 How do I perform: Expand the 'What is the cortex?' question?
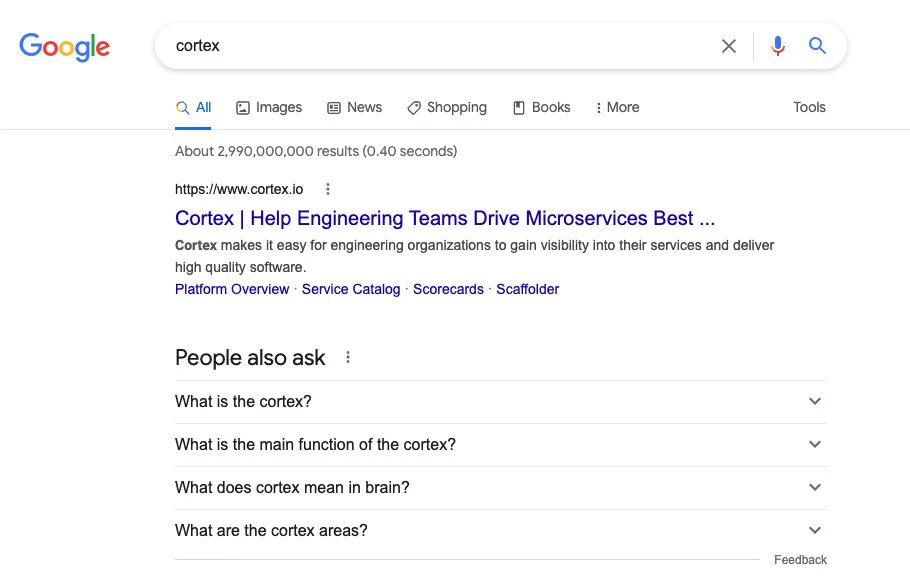[501, 402]
